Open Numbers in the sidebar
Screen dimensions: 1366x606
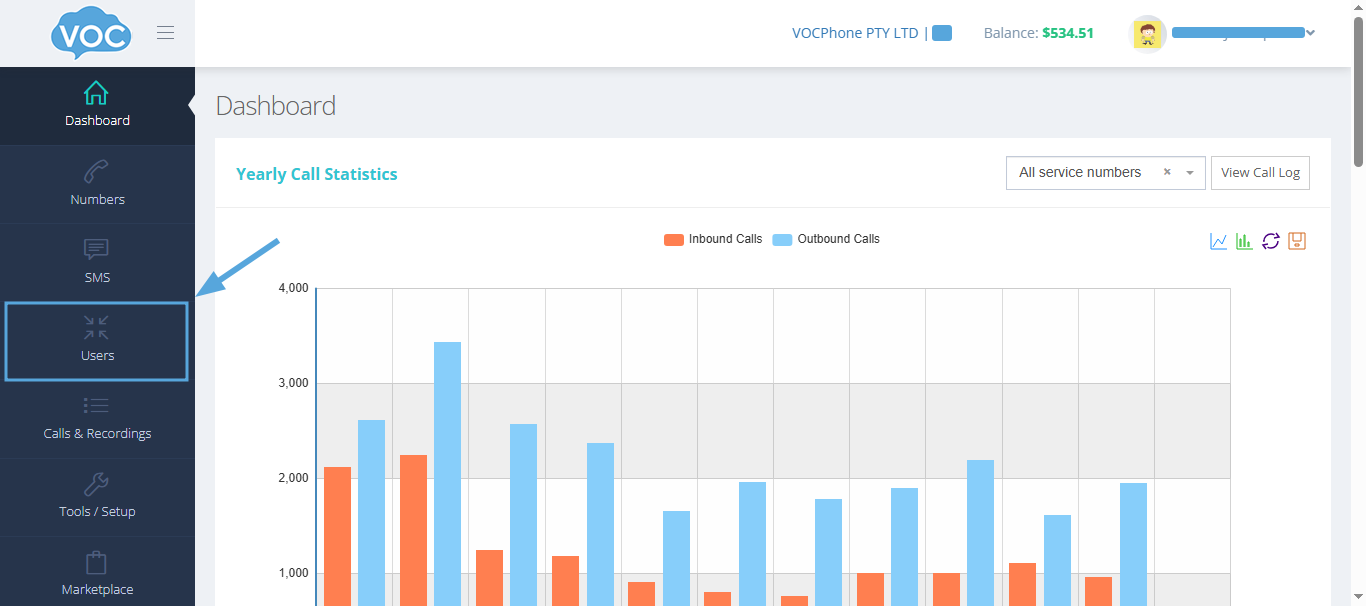point(97,184)
